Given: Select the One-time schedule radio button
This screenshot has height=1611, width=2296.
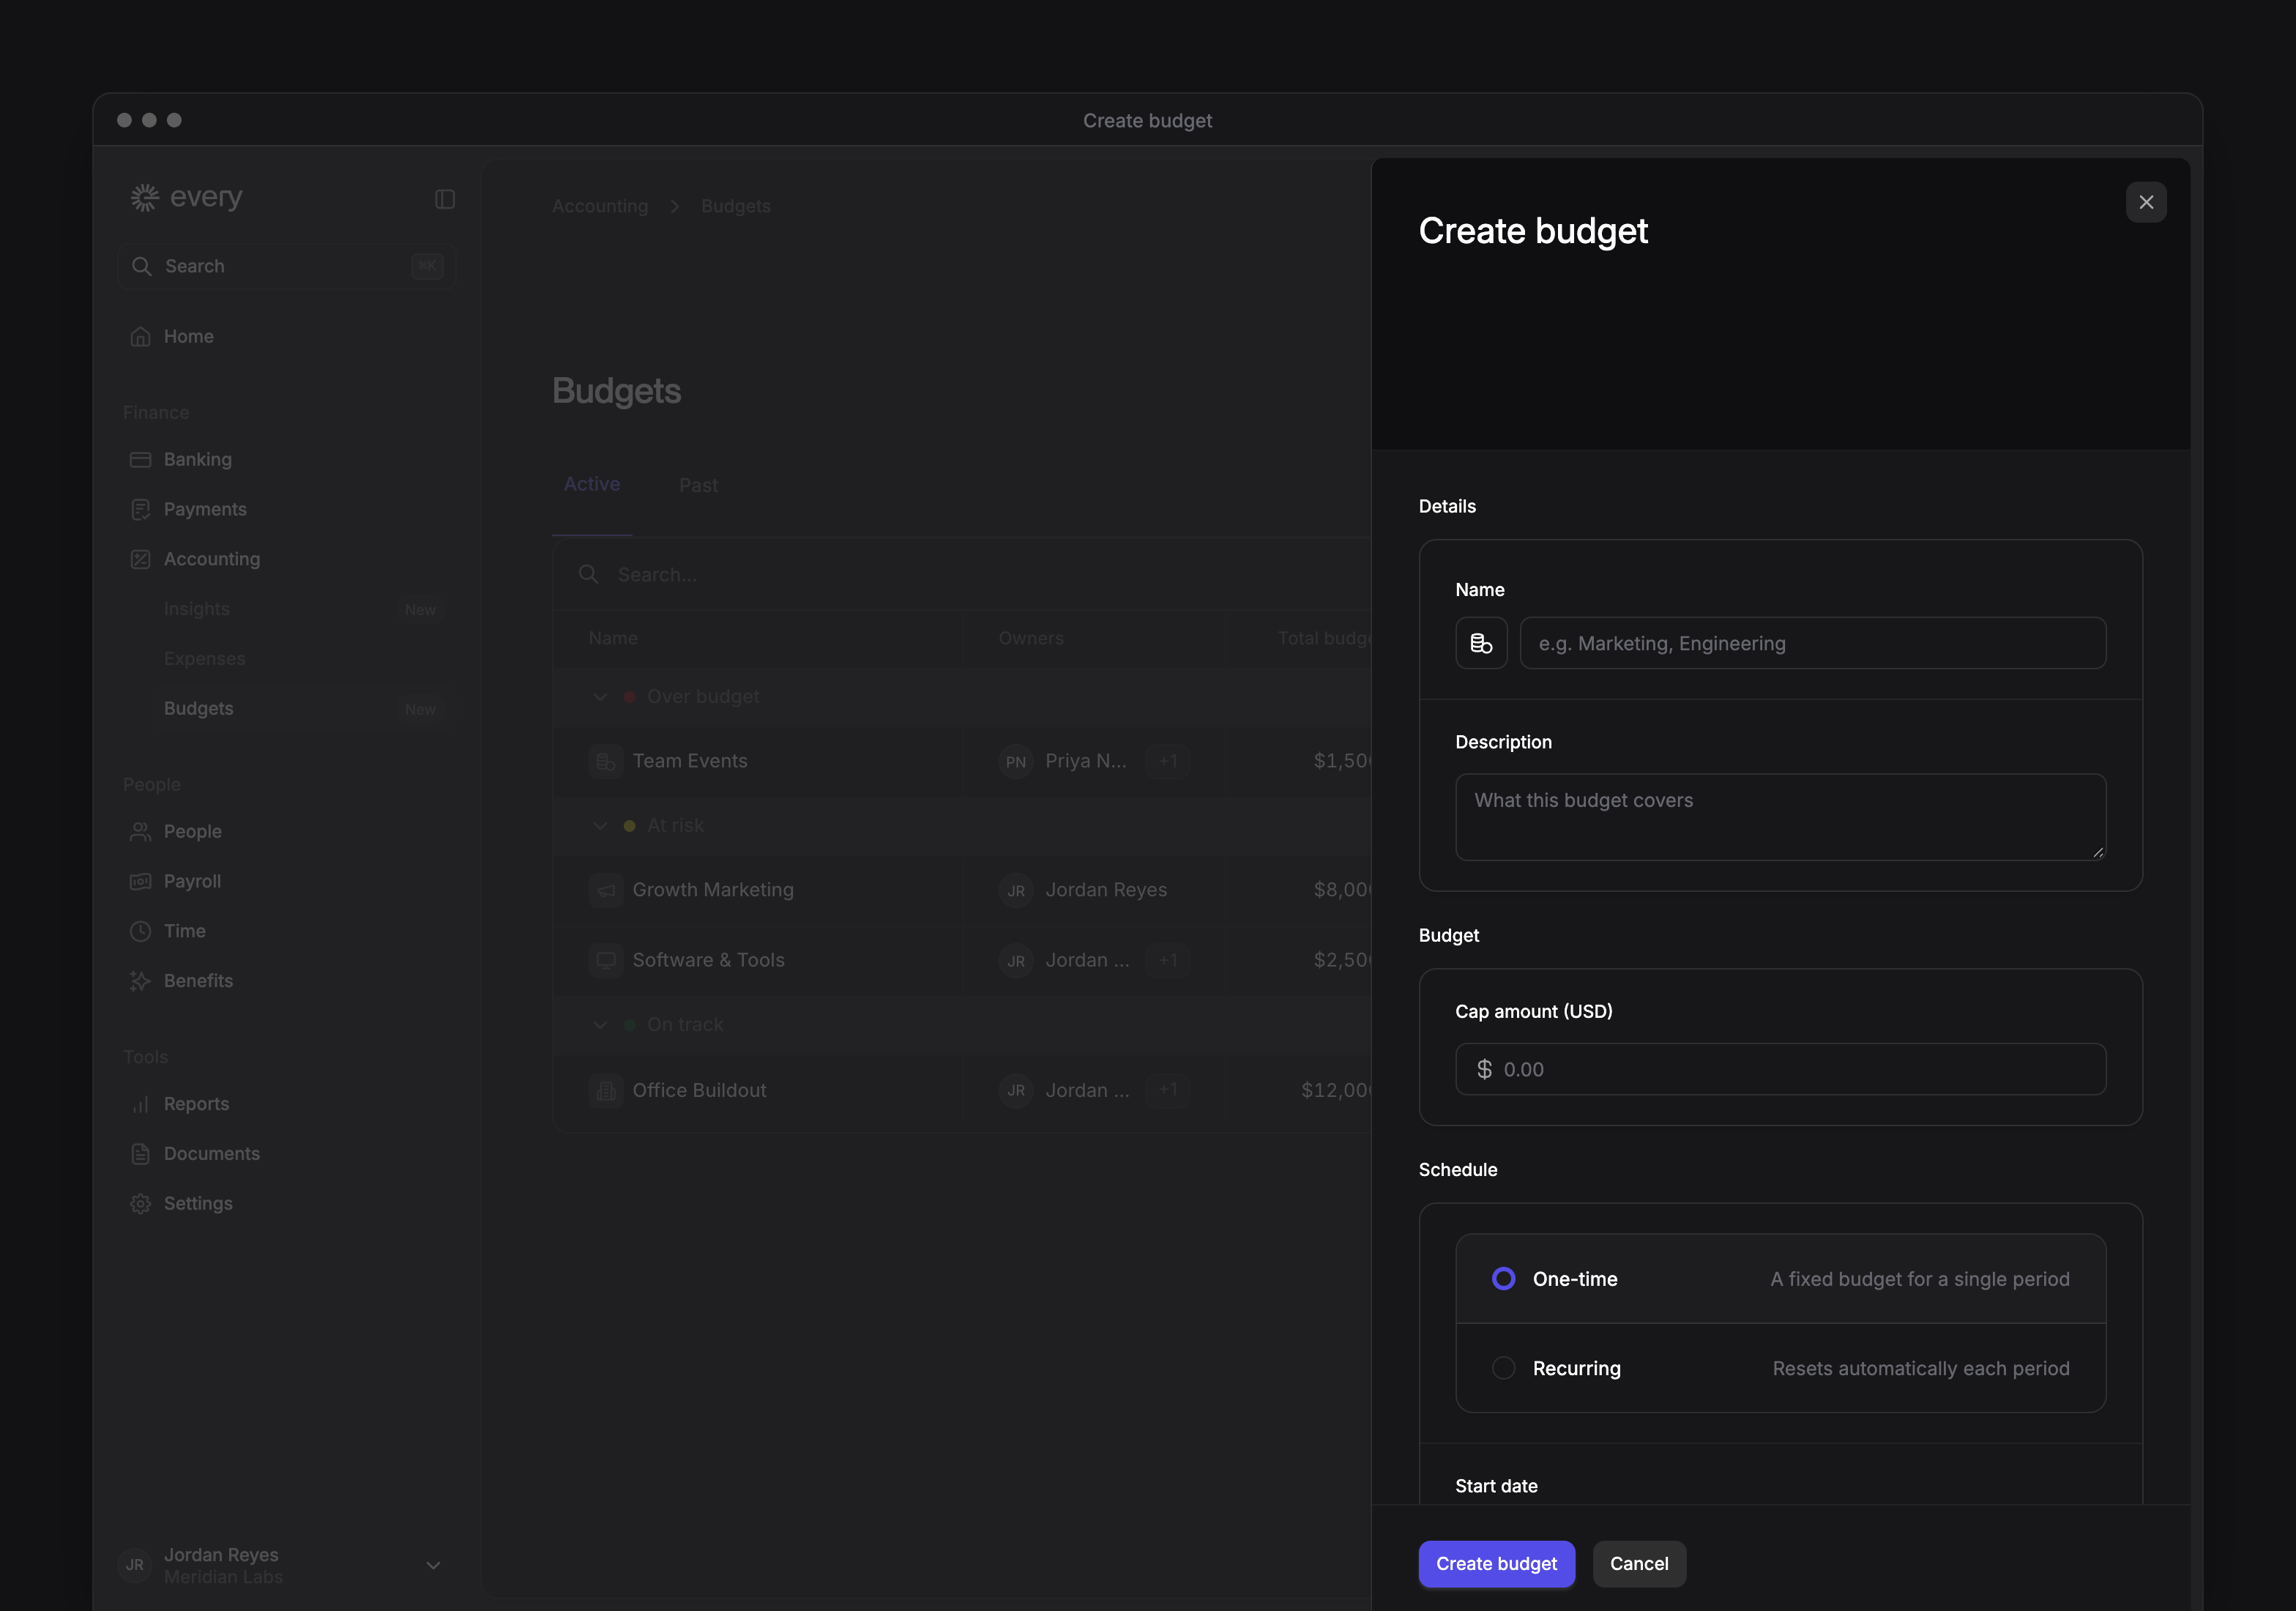Looking at the screenshot, I should (1503, 1279).
